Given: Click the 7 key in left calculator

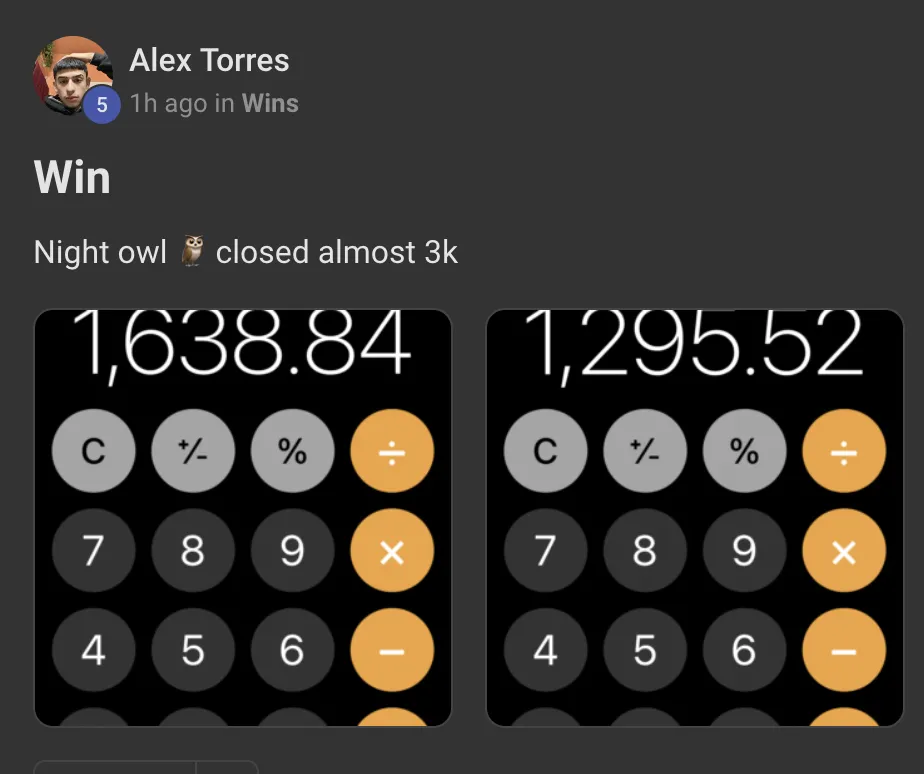Looking at the screenshot, I should click(x=94, y=551).
